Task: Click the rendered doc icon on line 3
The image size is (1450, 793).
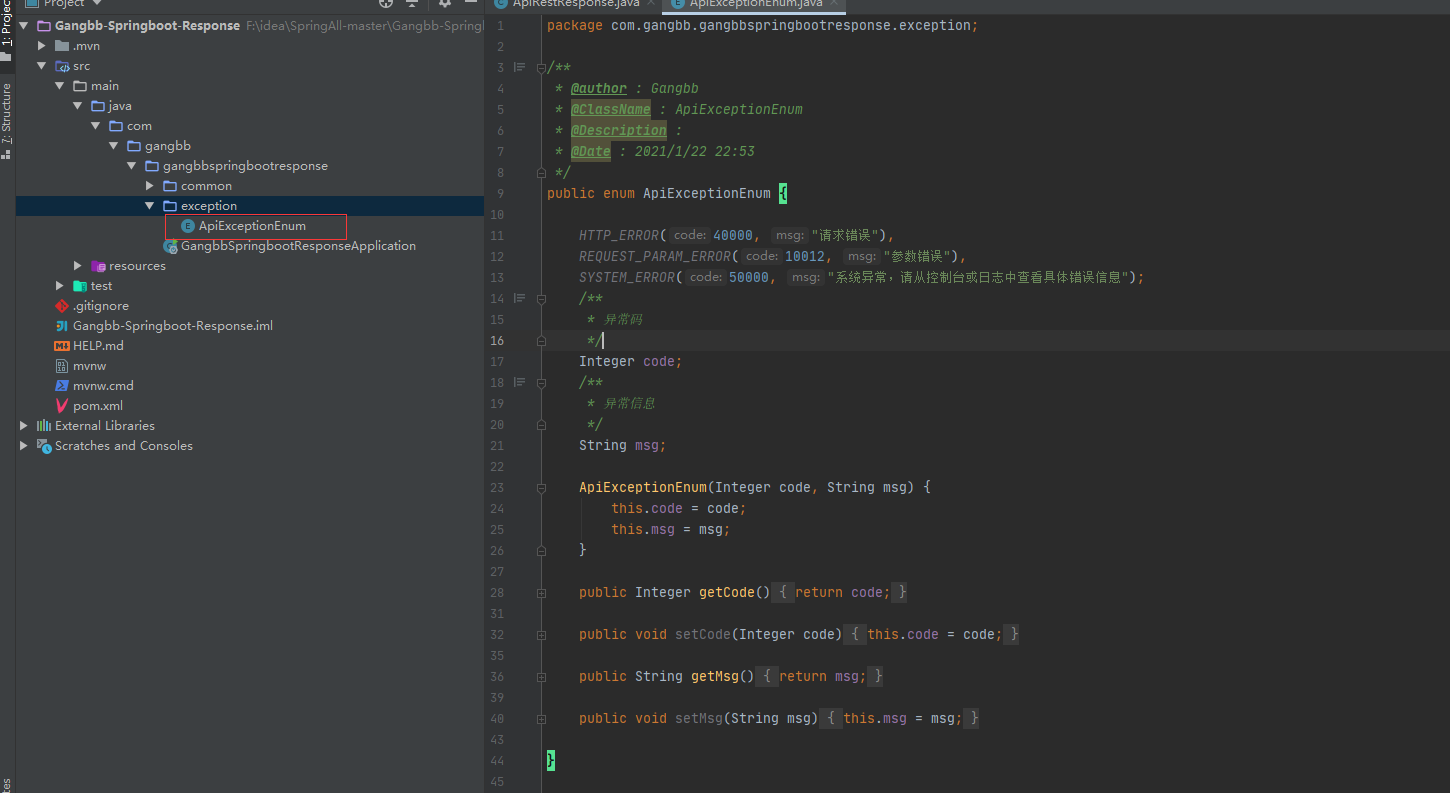Action: pyautogui.click(x=519, y=67)
